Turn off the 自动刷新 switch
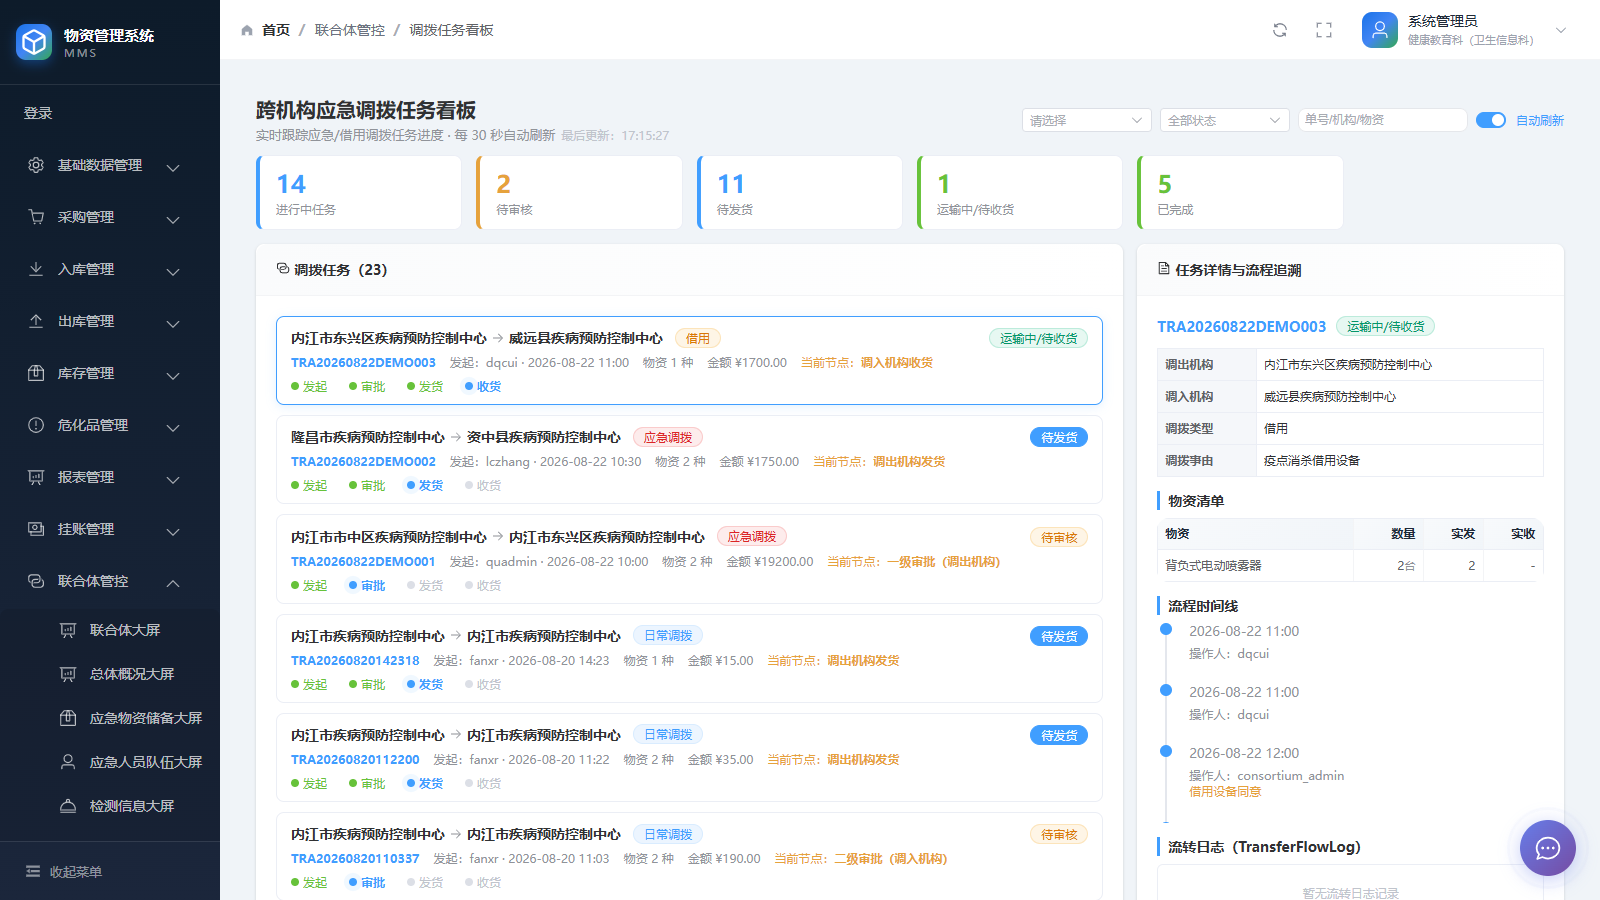The width and height of the screenshot is (1600, 900). [1491, 120]
